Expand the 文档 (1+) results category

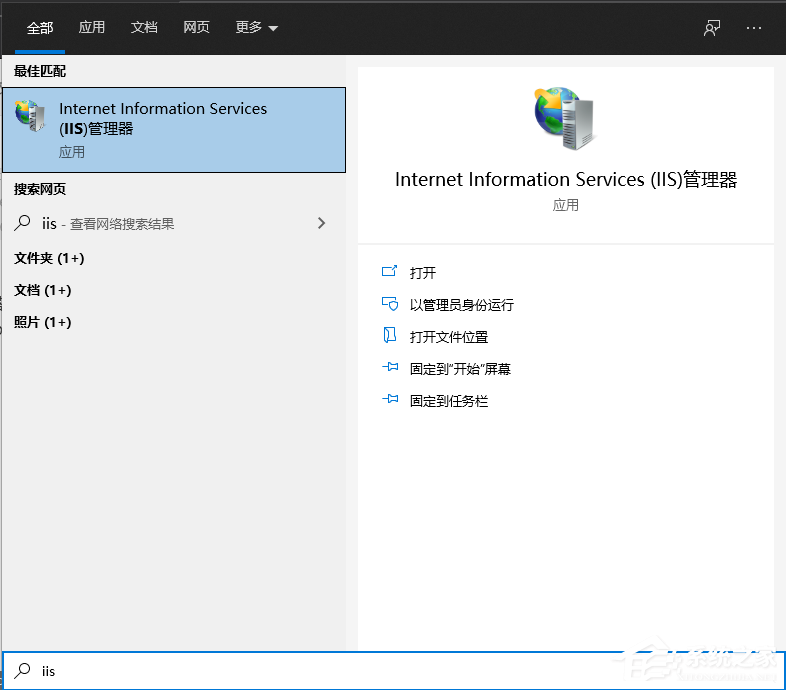(x=42, y=290)
